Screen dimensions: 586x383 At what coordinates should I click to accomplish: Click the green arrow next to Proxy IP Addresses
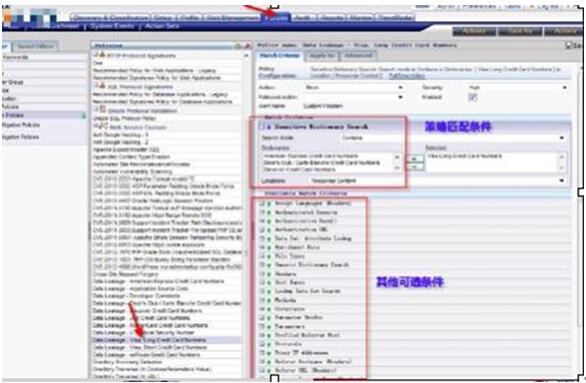coord(269,353)
